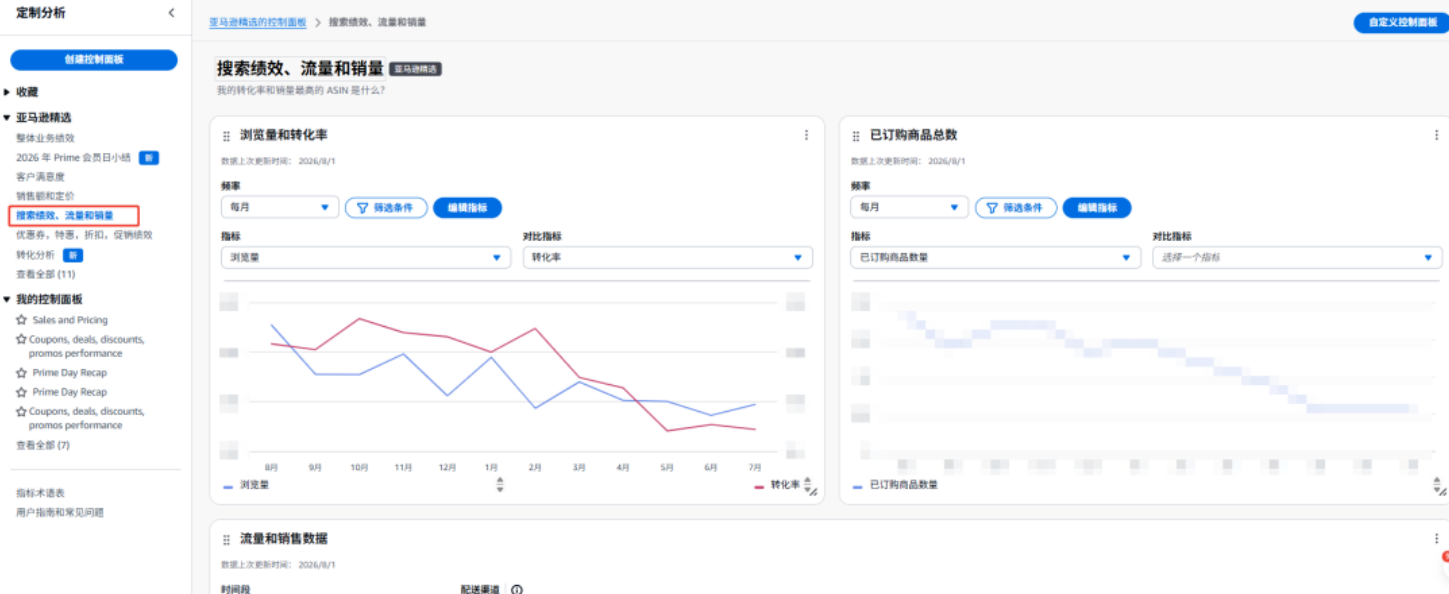Open 2026 年 Prime 会员日小结
The height and width of the screenshot is (594, 1449).
[73, 158]
